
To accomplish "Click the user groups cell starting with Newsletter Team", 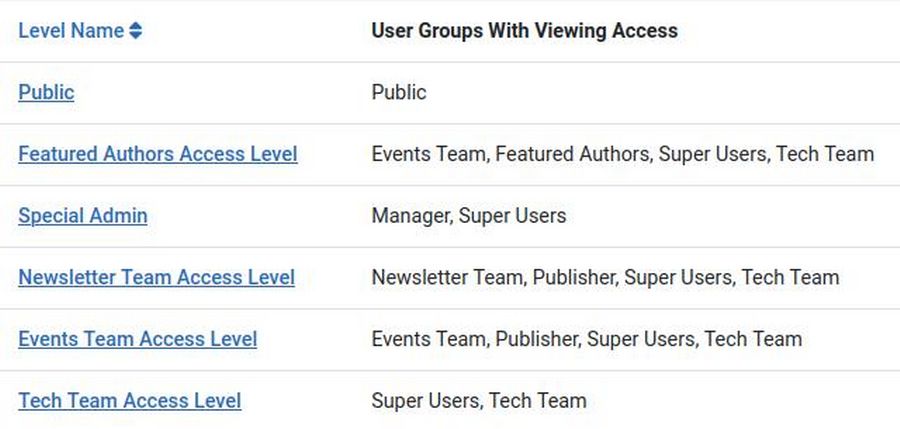I will pos(605,277).
